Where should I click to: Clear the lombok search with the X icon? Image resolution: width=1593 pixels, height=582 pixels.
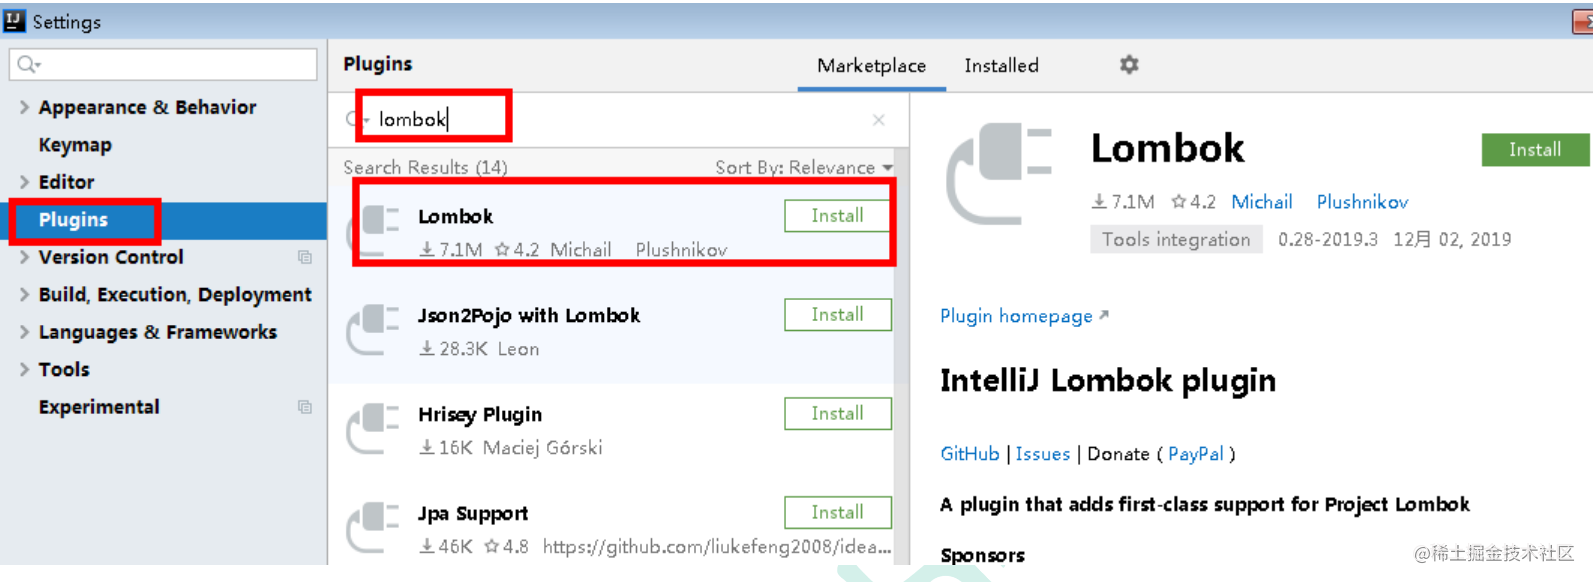pos(878,120)
